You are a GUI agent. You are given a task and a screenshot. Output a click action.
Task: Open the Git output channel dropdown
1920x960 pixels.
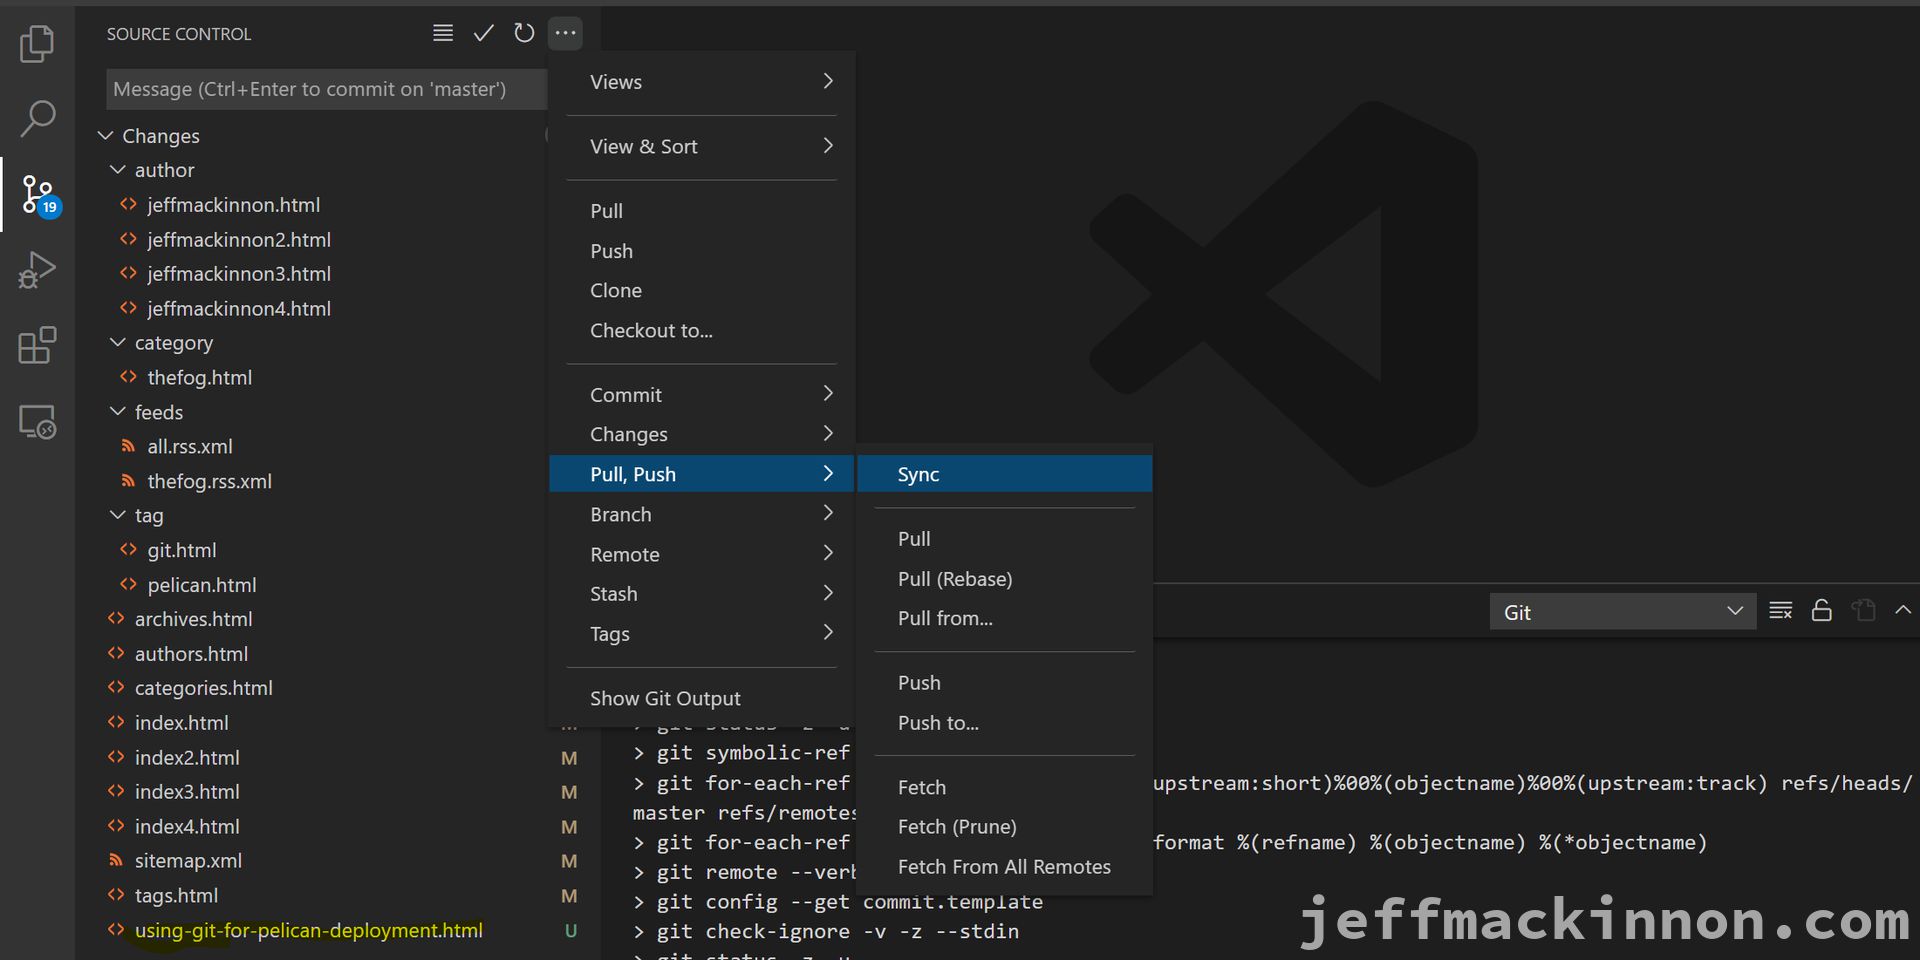point(1622,612)
